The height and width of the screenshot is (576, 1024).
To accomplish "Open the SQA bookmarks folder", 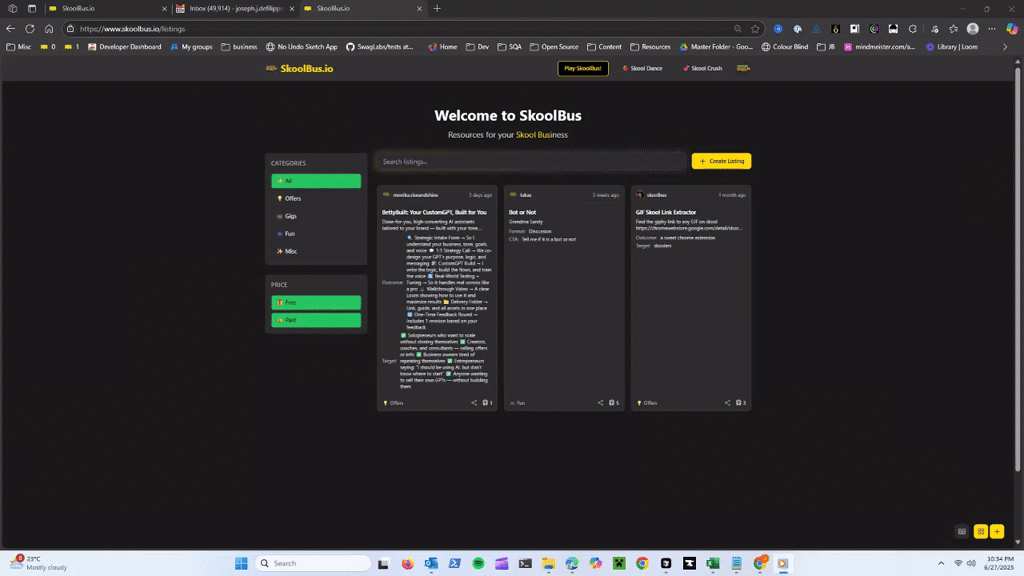I will tap(509, 47).
